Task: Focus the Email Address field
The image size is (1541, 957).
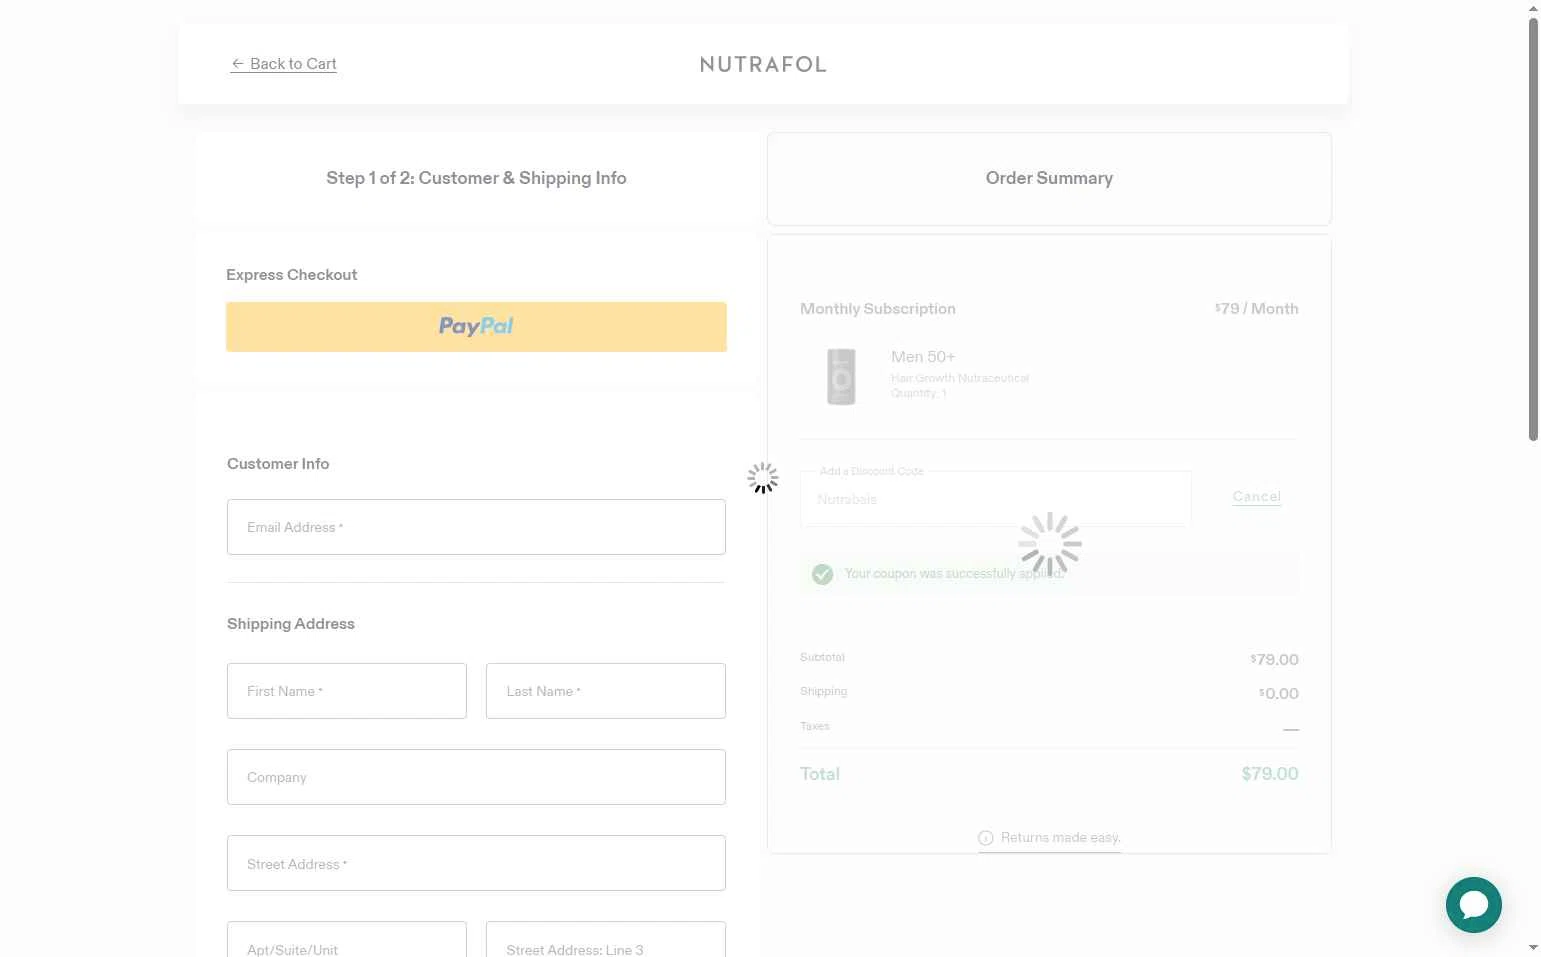Action: [476, 527]
